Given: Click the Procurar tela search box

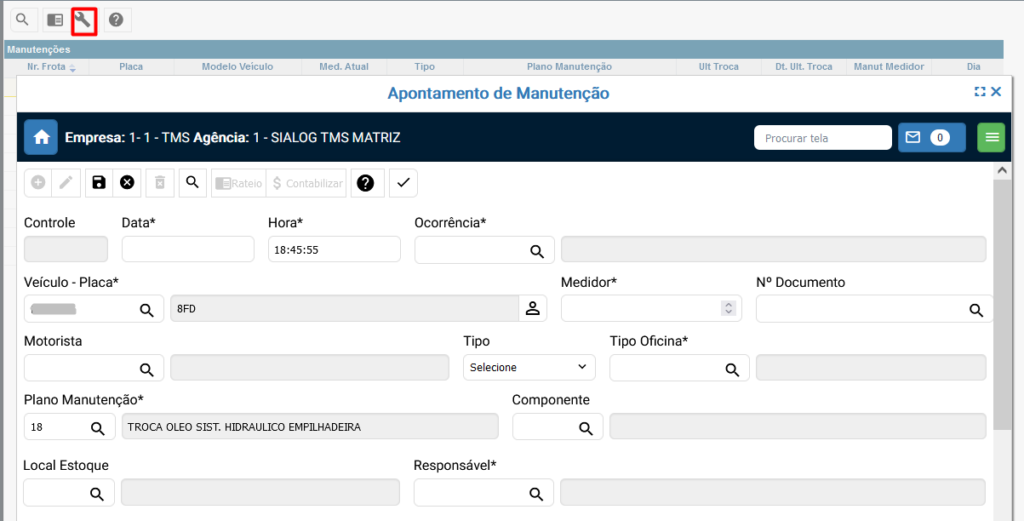Looking at the screenshot, I should point(822,138).
